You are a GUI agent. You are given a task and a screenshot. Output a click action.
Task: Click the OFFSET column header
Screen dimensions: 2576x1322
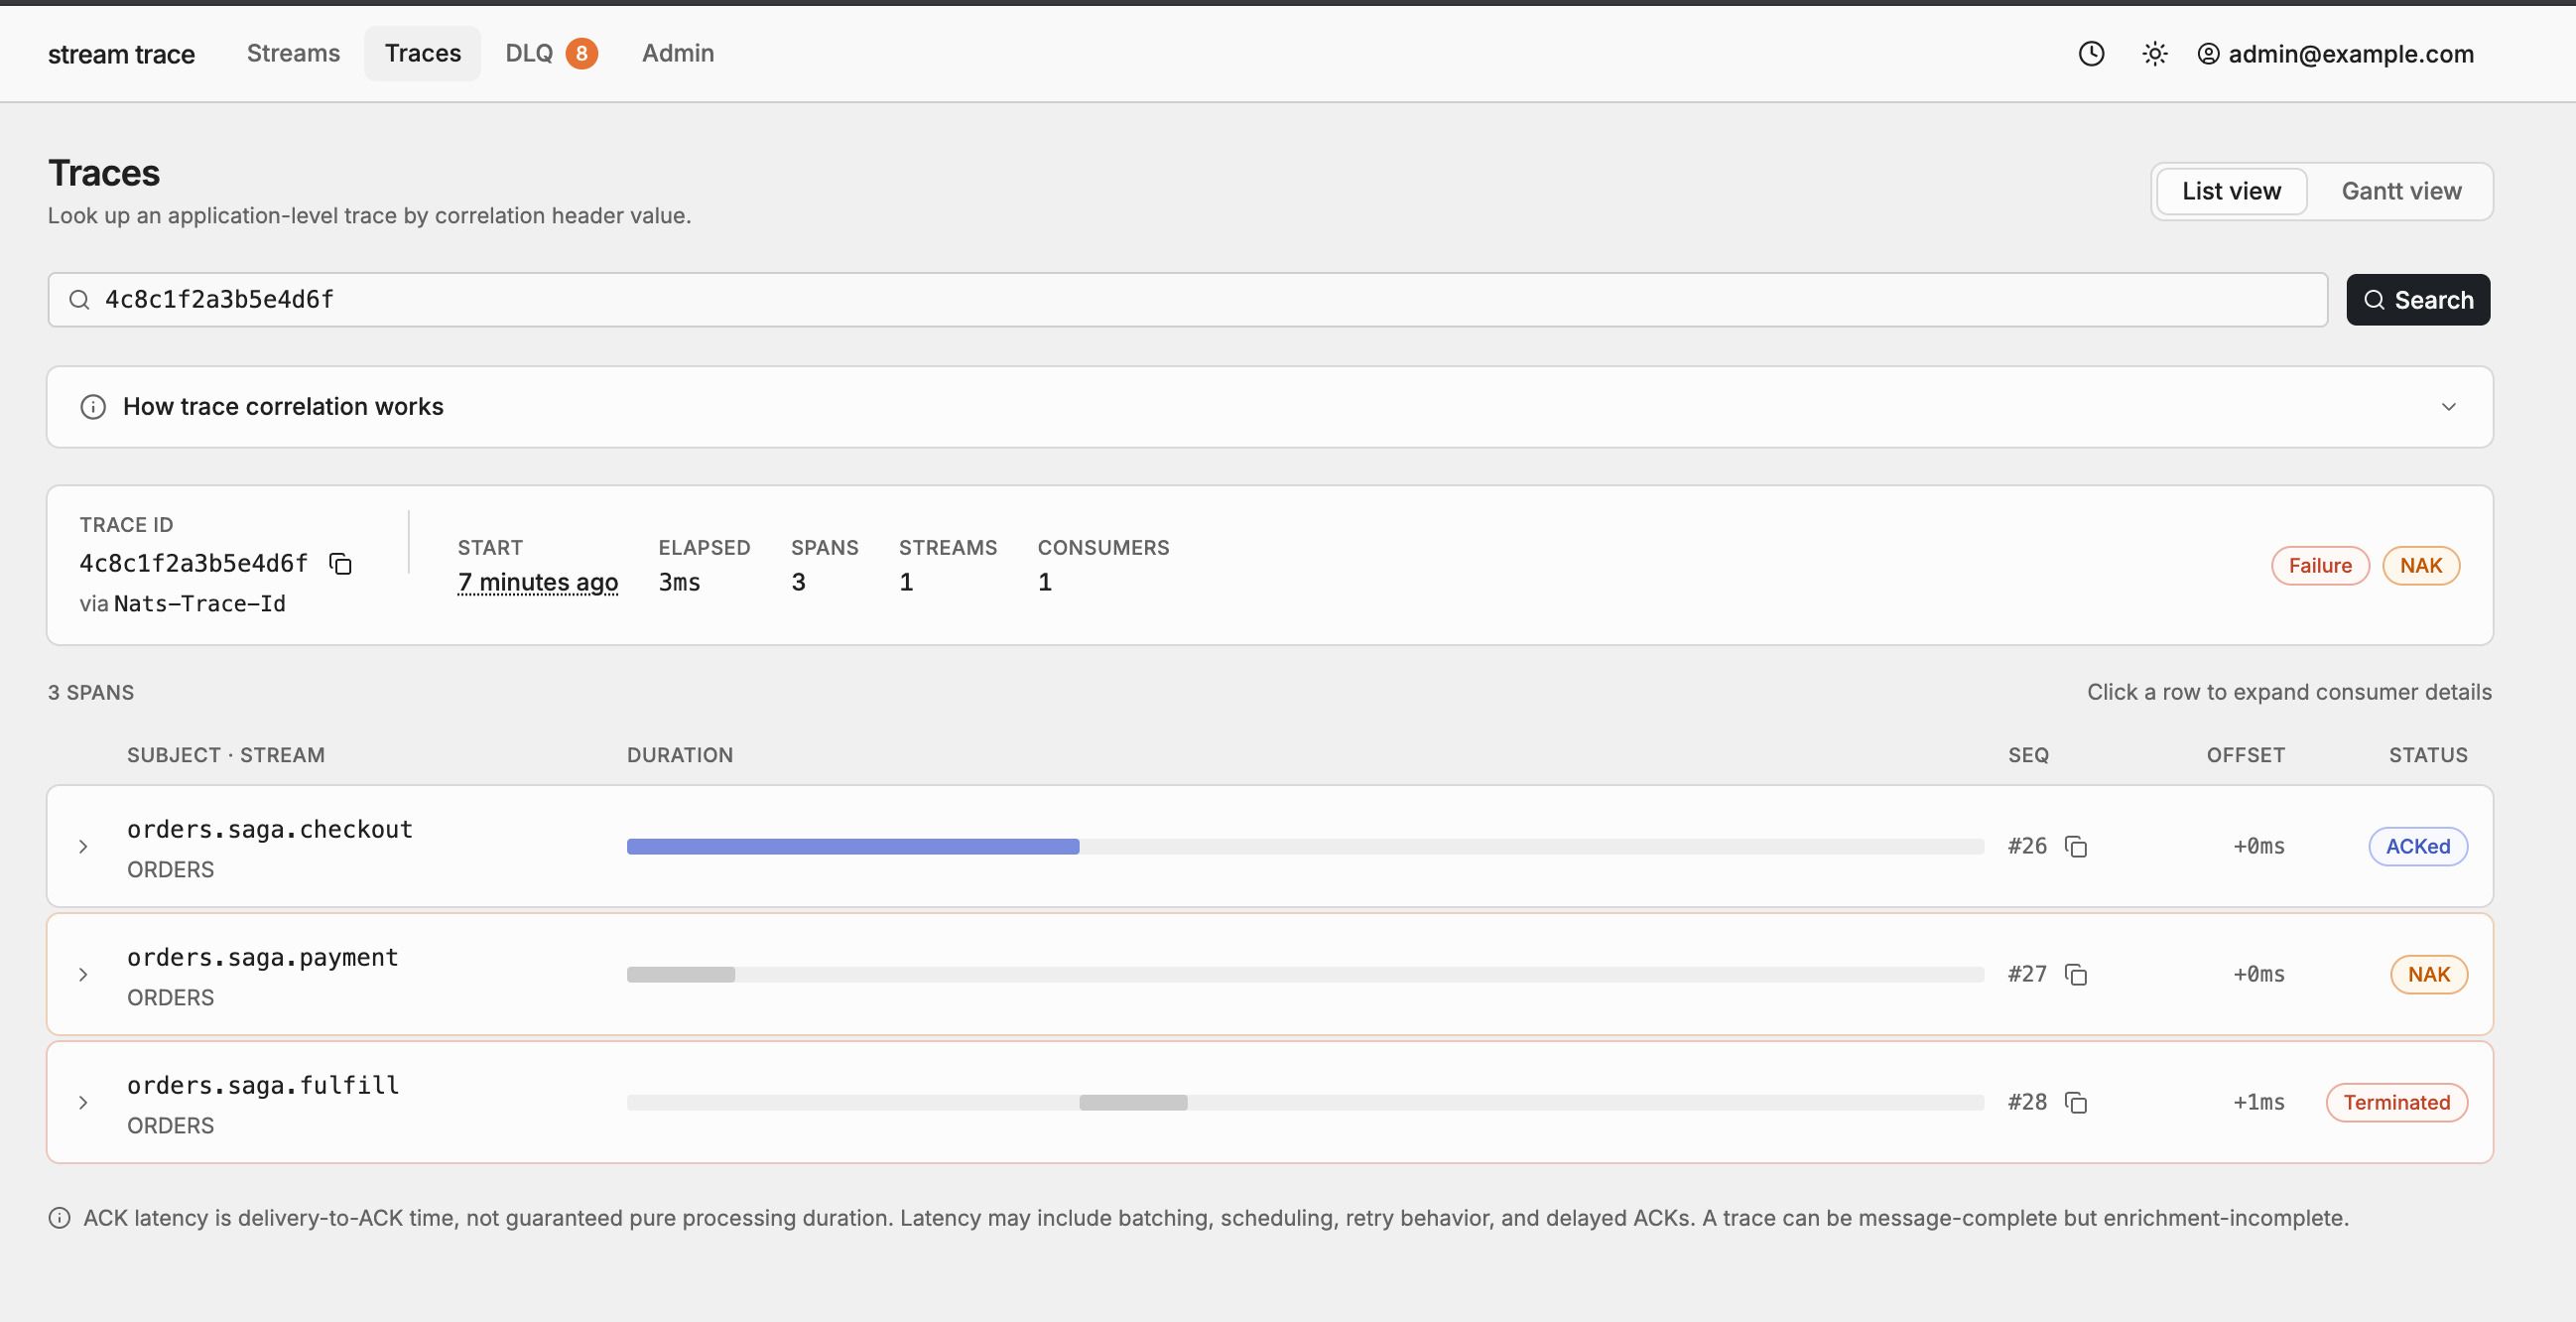pyautogui.click(x=2246, y=756)
